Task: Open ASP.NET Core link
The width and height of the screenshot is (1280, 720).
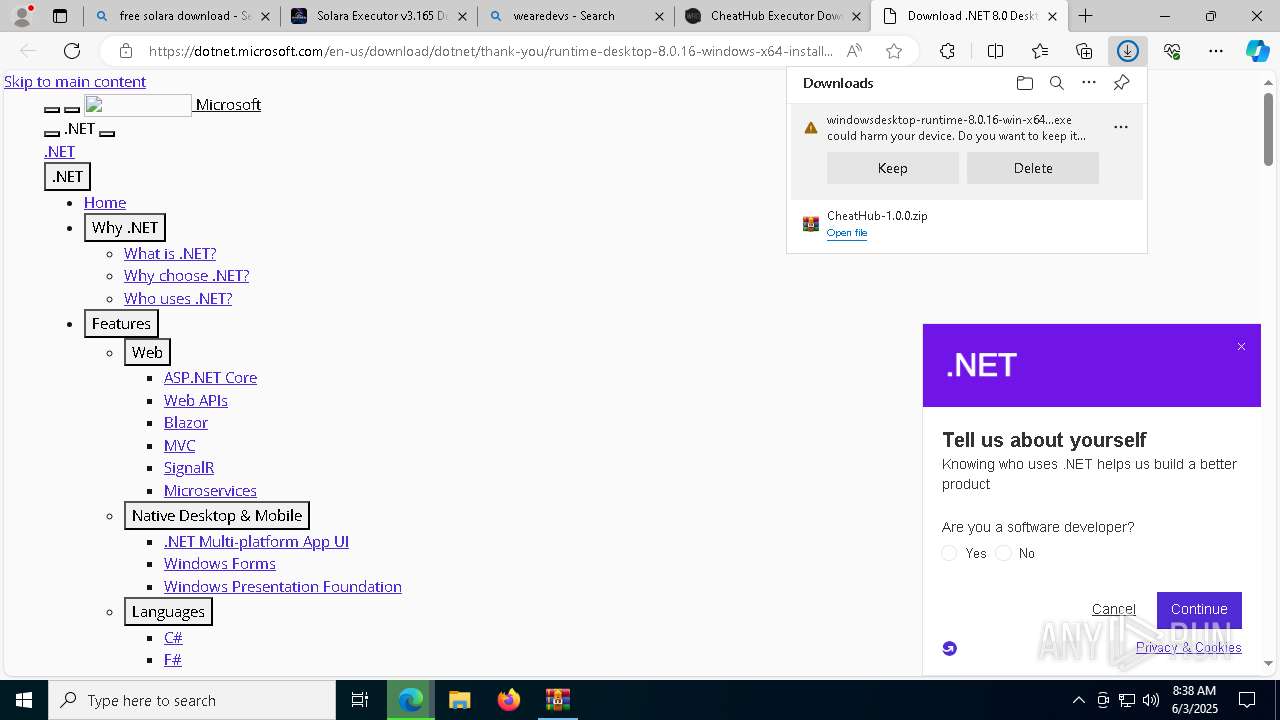Action: (210, 378)
